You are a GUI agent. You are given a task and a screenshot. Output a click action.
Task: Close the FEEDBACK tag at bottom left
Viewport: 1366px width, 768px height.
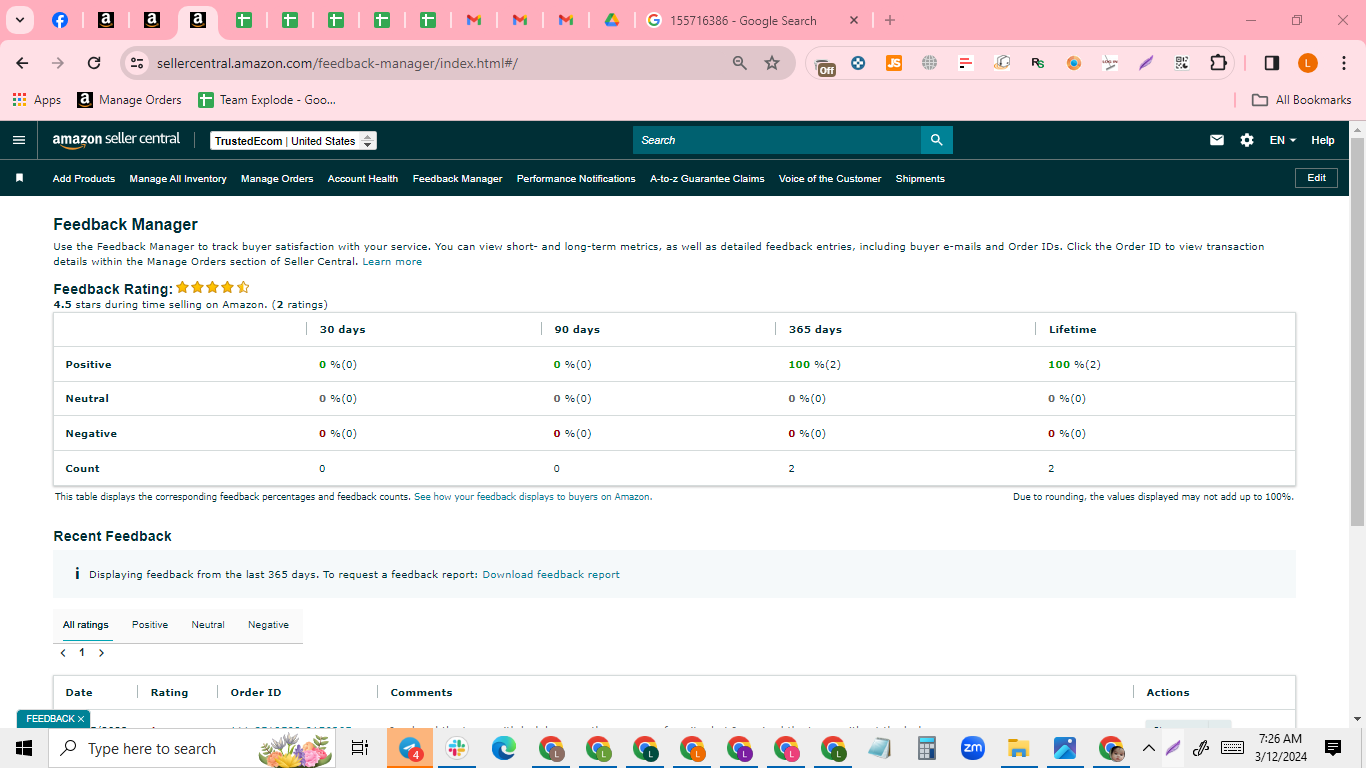(x=81, y=719)
